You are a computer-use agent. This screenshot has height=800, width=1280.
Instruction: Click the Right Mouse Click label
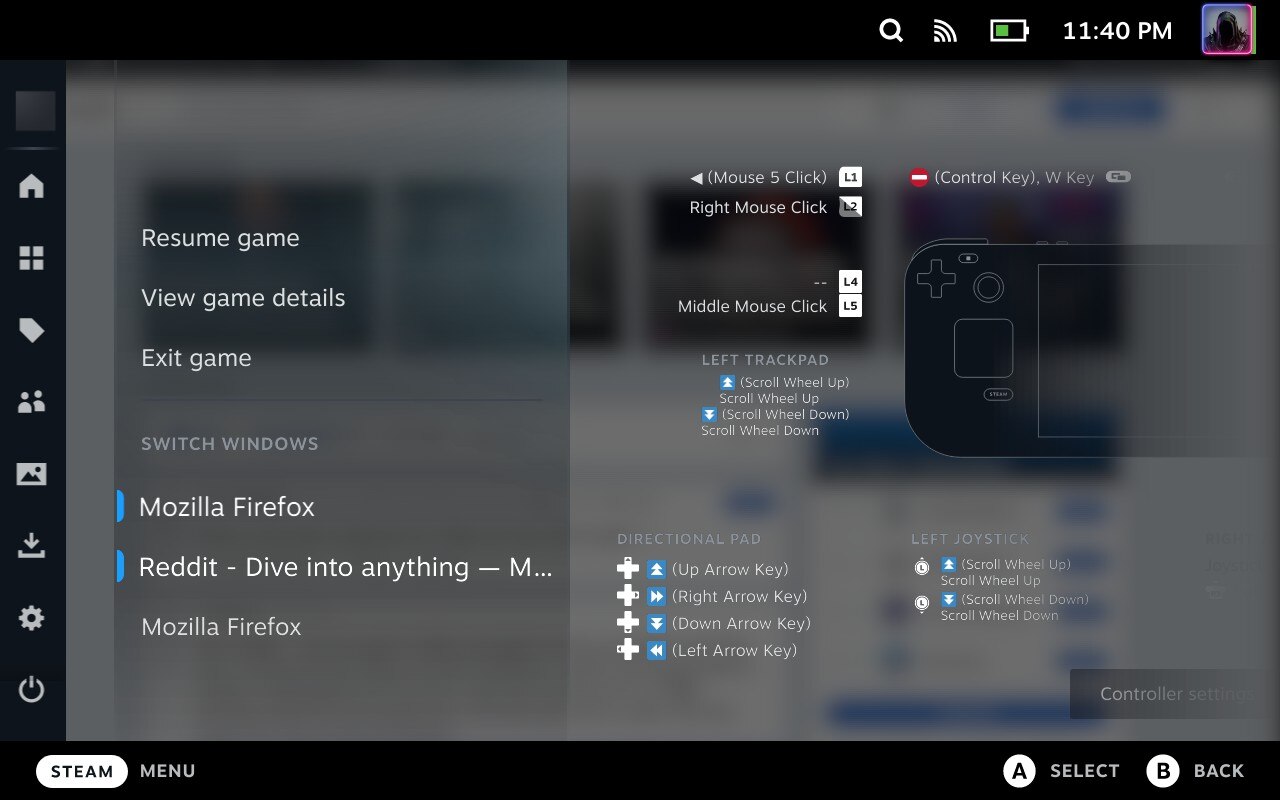pyautogui.click(x=758, y=207)
